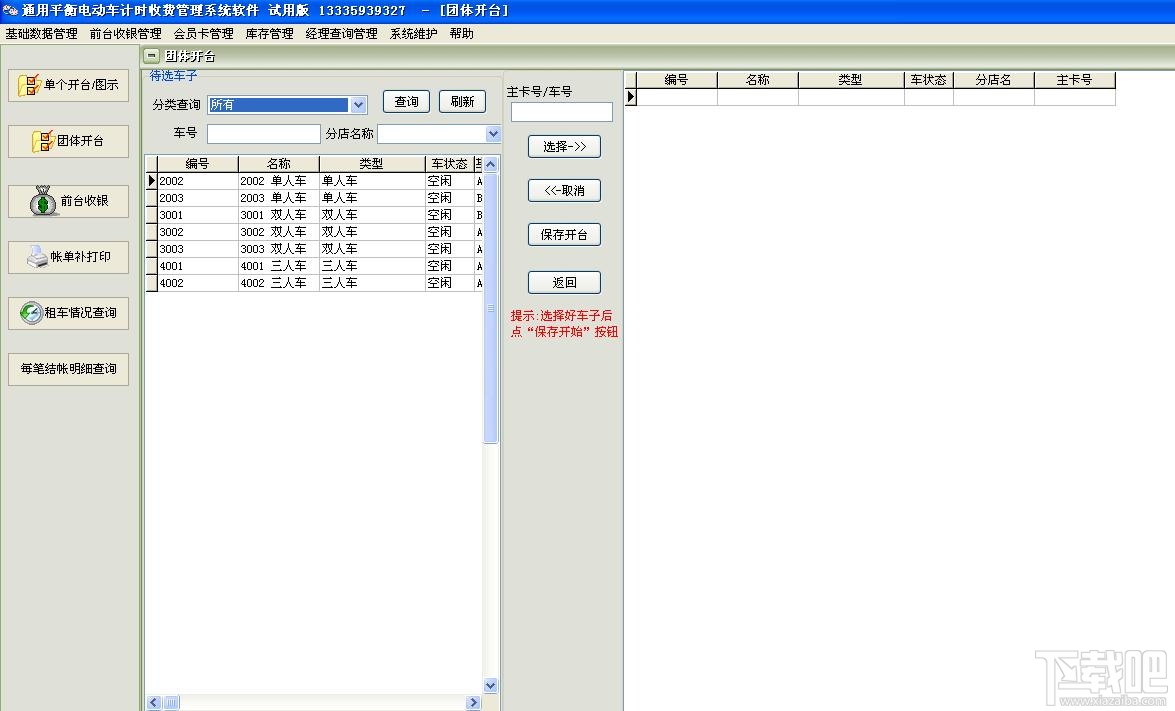
Task: Focus the 主卡号/车号 input field
Action: [562, 112]
